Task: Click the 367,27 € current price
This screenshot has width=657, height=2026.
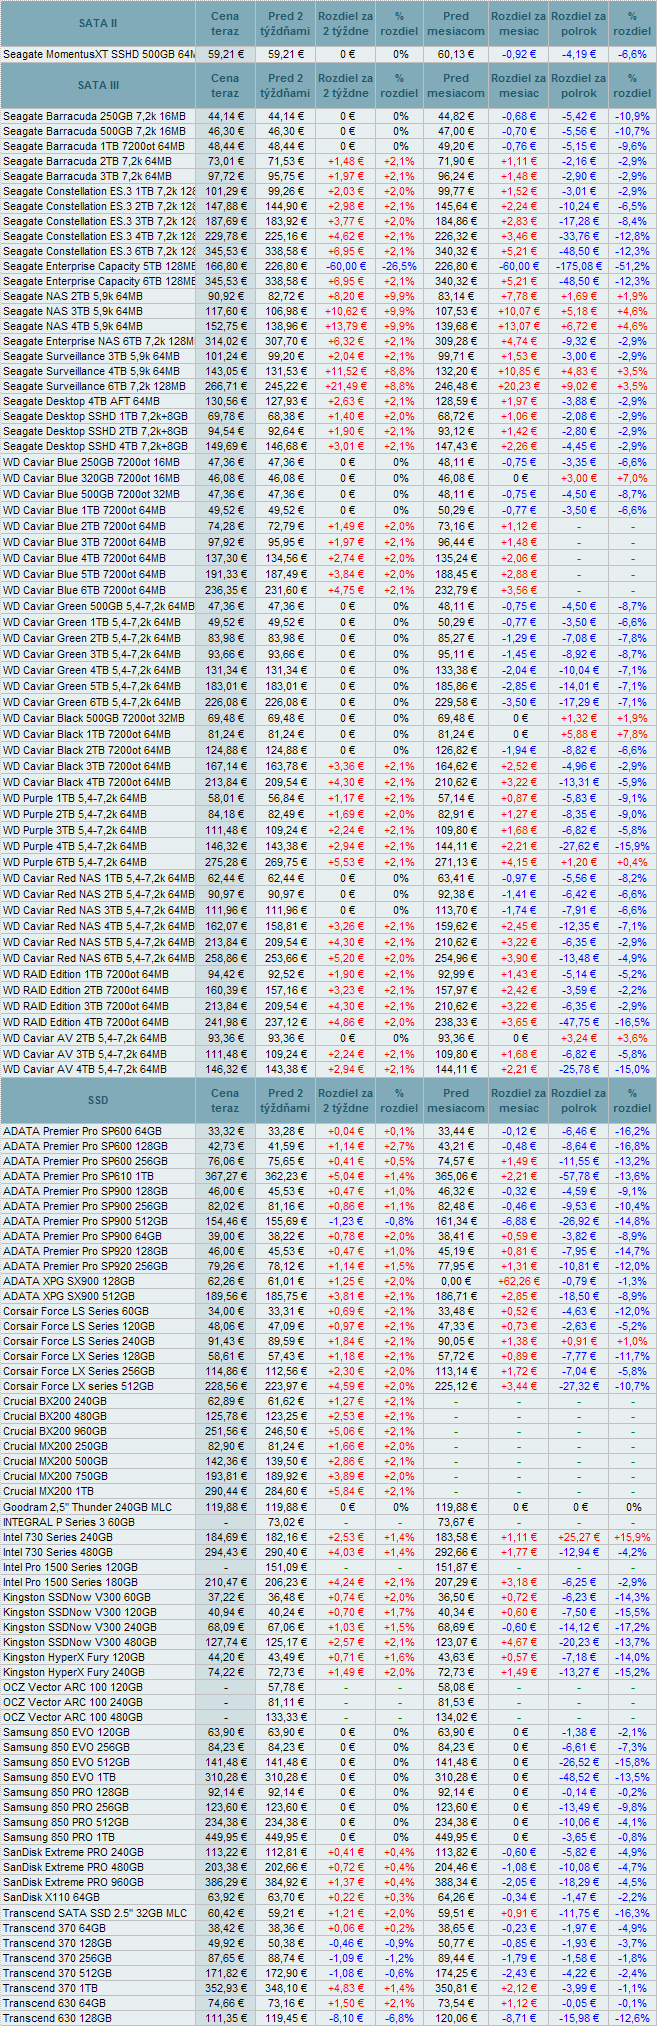Action: click(x=225, y=1176)
